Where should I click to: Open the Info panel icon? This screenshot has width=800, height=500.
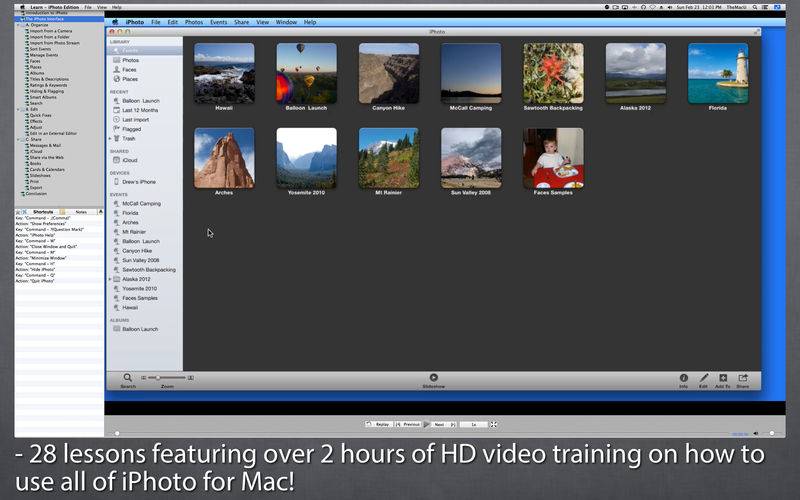click(x=684, y=378)
